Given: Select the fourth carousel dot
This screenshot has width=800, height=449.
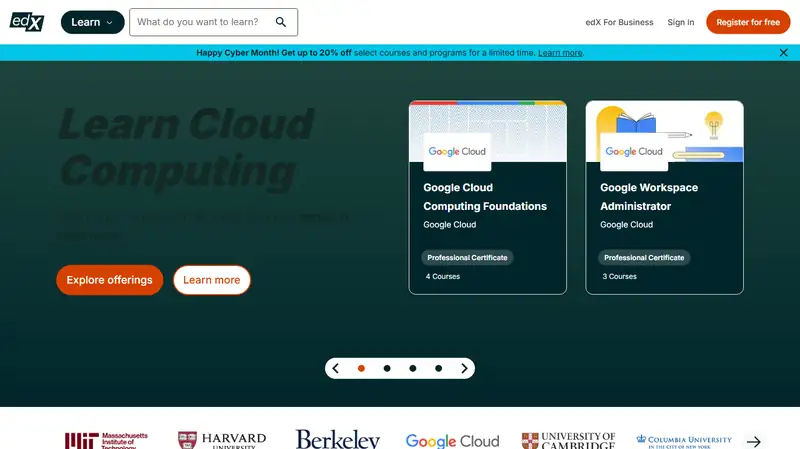Looking at the screenshot, I should click(x=439, y=368).
